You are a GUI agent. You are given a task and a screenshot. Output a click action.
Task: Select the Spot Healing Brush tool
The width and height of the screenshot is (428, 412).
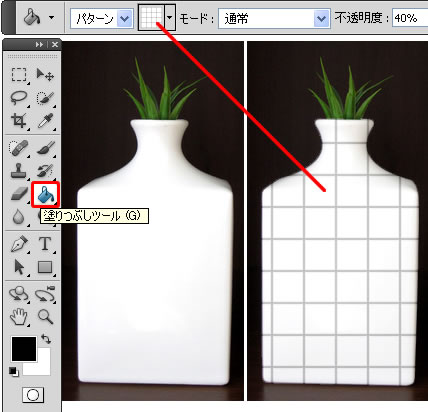19,148
